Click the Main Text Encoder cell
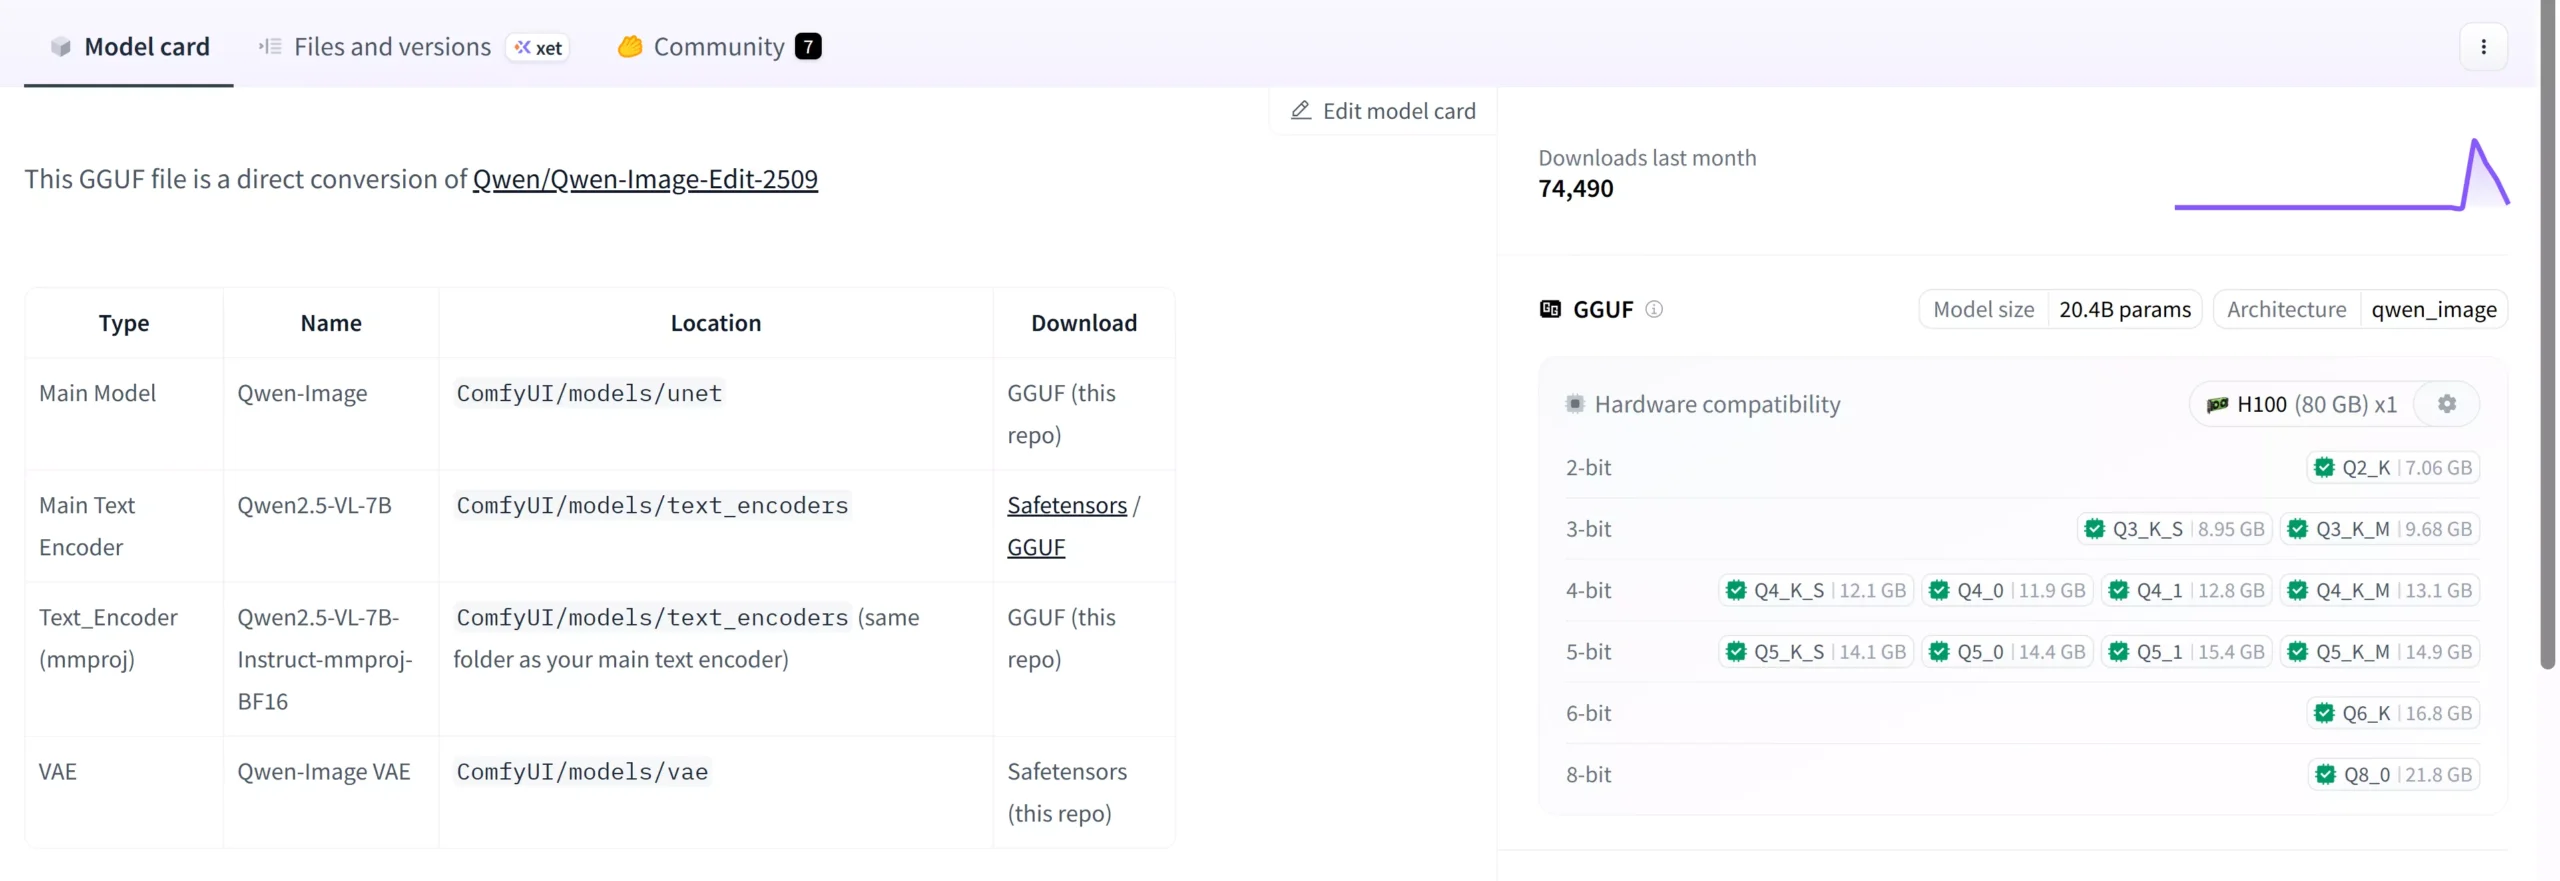Screen dimensions: 2560x881 [124, 526]
